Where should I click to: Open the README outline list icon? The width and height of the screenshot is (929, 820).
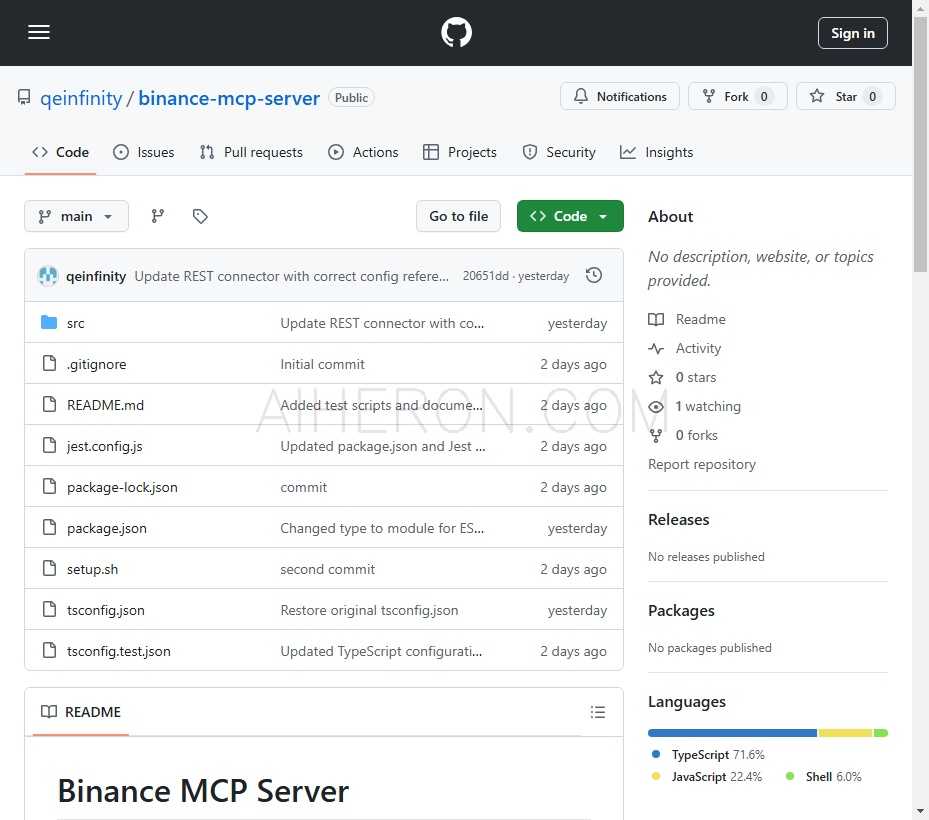[x=597, y=712]
